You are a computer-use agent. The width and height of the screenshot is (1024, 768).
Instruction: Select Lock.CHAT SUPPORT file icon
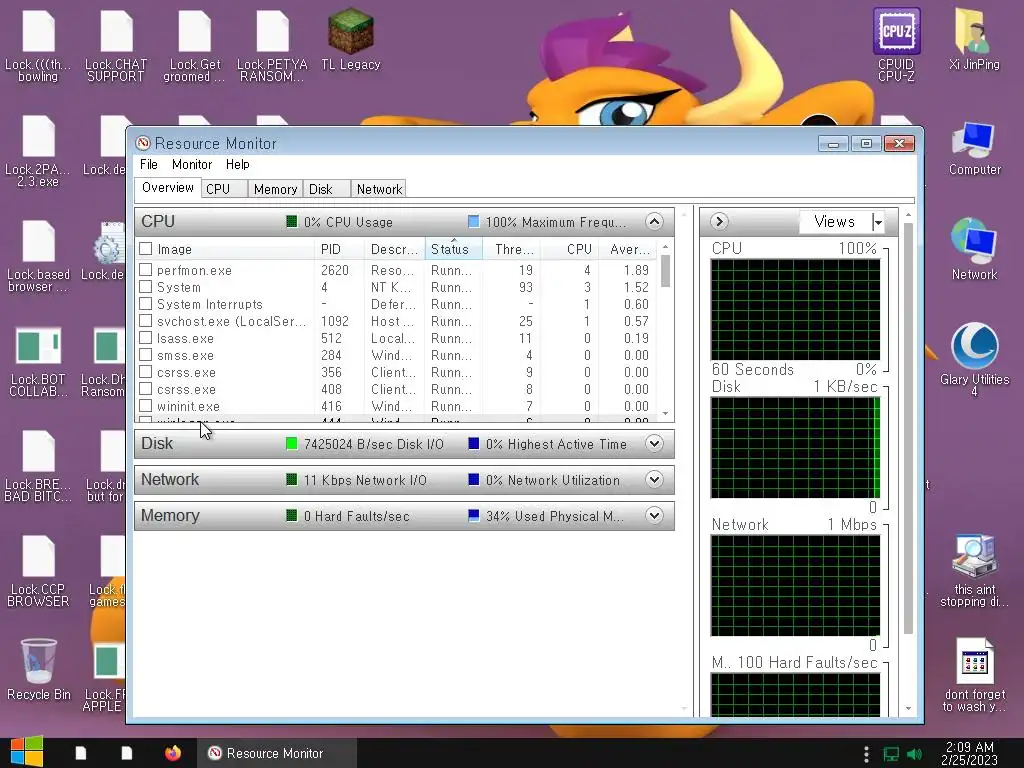(x=116, y=44)
